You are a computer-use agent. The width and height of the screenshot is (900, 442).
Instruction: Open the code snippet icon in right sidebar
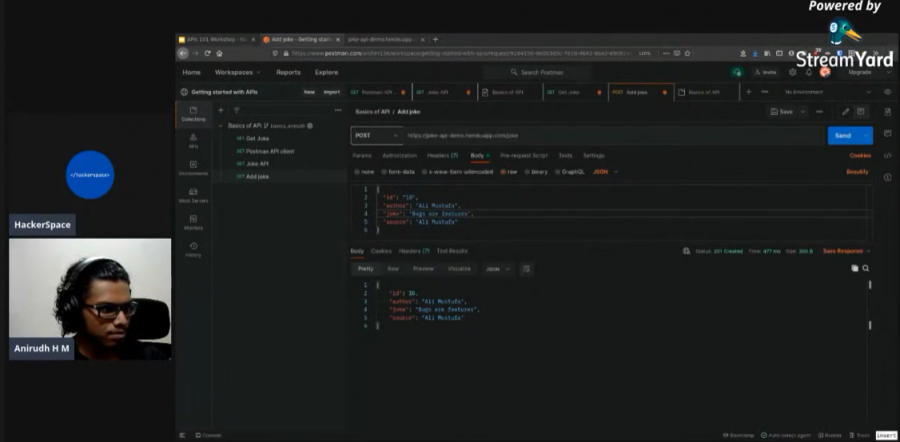coord(887,155)
